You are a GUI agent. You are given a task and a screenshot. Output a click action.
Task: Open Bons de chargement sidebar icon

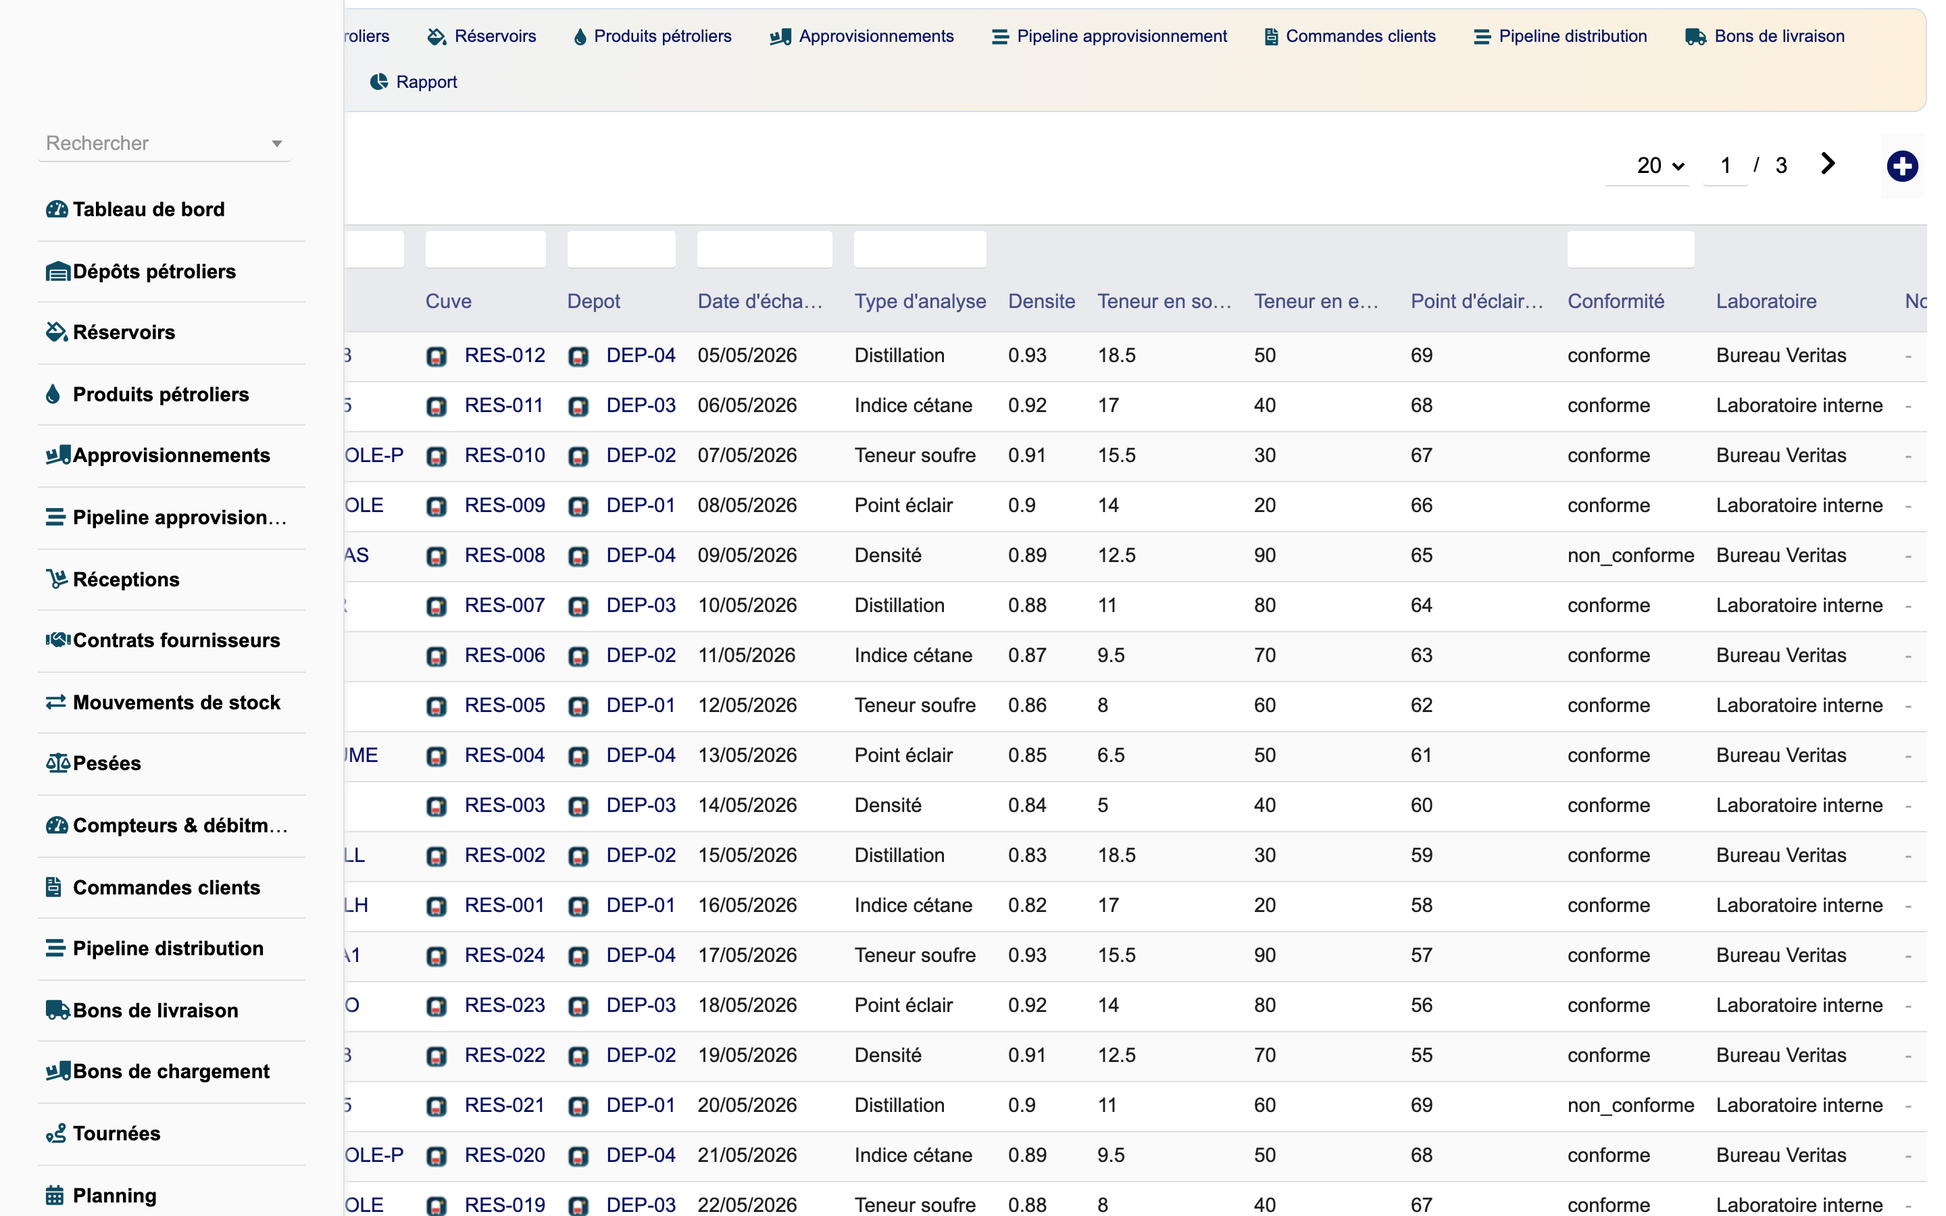pos(58,1071)
